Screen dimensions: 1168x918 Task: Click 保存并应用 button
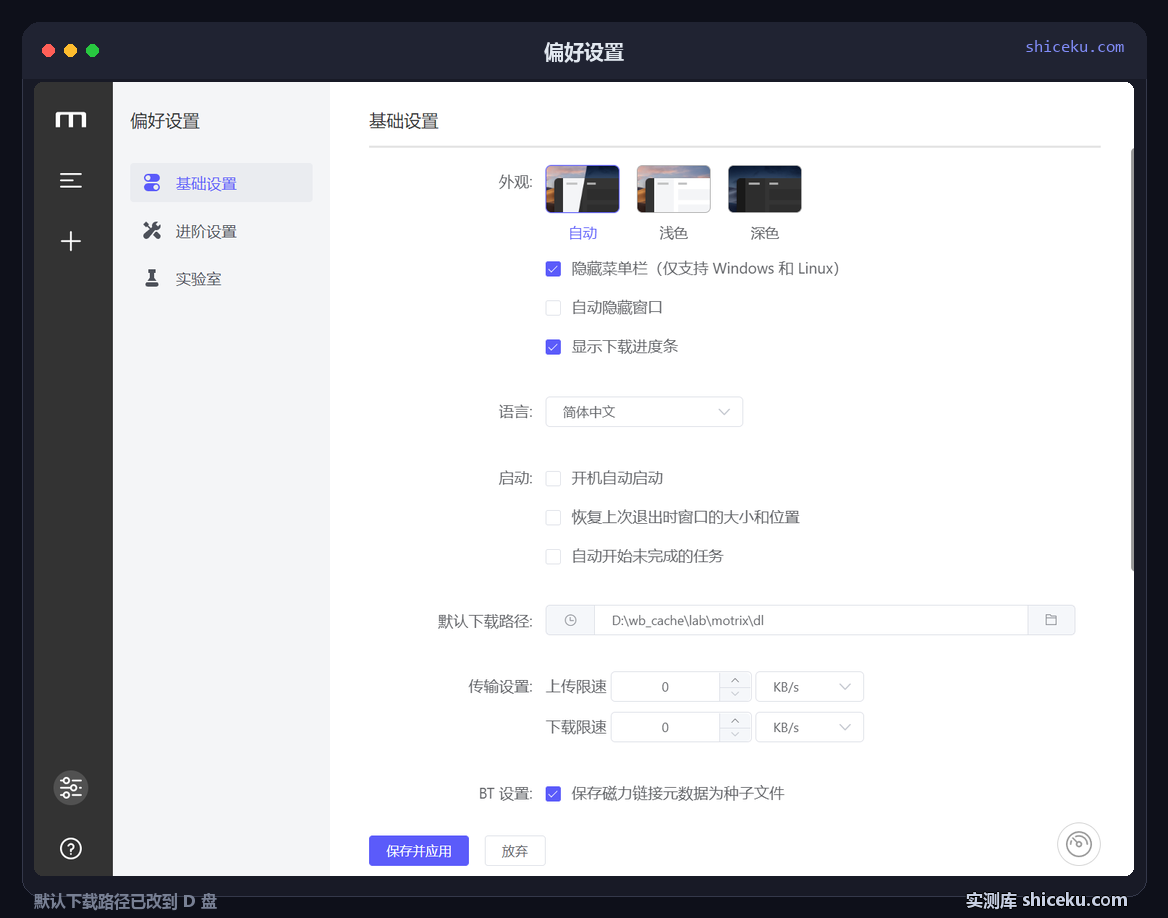point(419,851)
